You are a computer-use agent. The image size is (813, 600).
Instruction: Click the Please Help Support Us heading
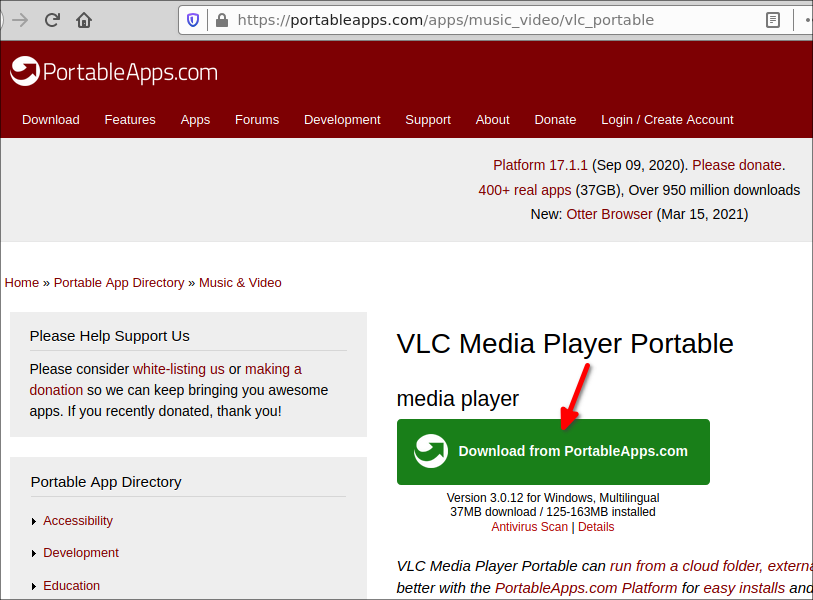(x=109, y=336)
